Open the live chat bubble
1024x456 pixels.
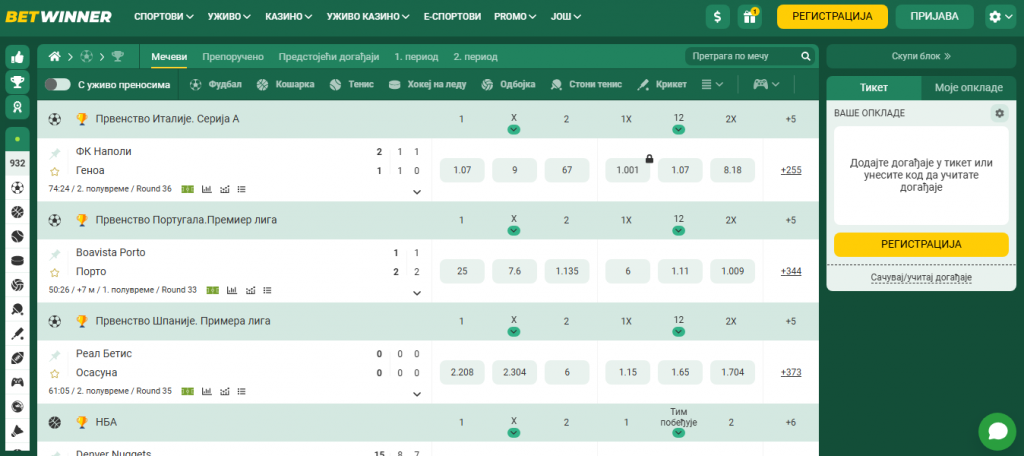pos(997,431)
